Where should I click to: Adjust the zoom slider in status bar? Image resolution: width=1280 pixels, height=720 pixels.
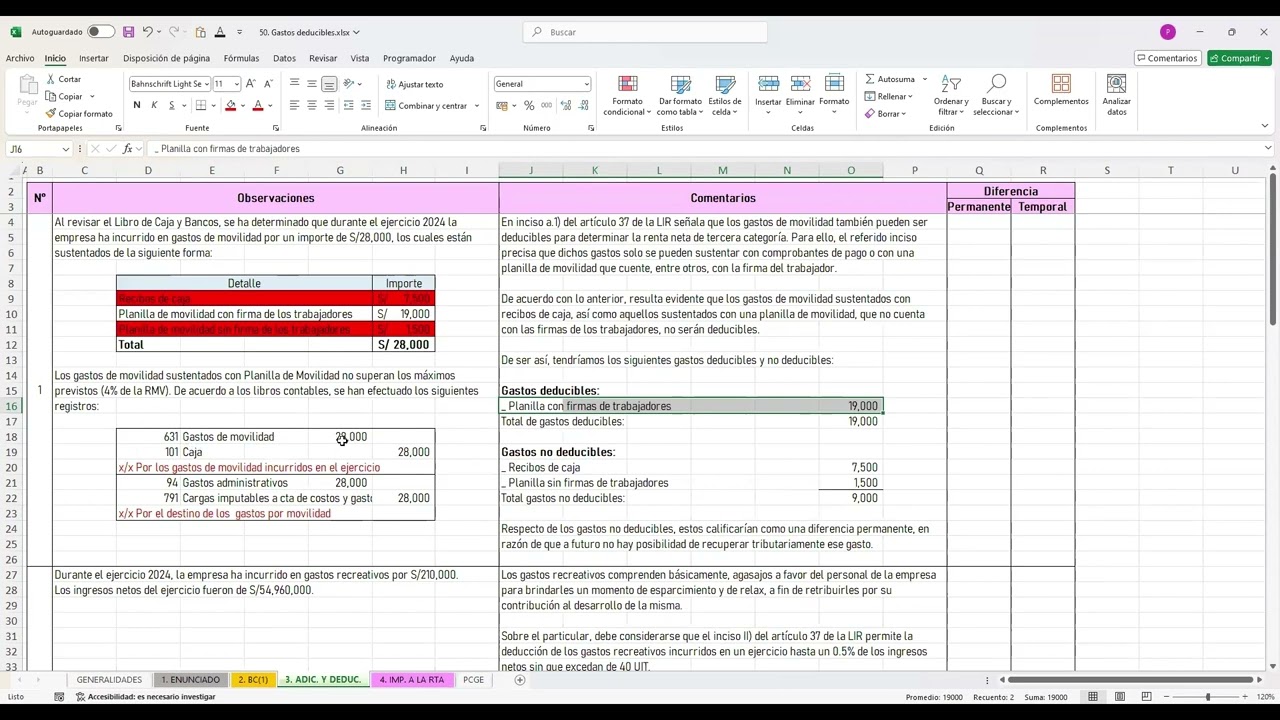pos(1207,697)
